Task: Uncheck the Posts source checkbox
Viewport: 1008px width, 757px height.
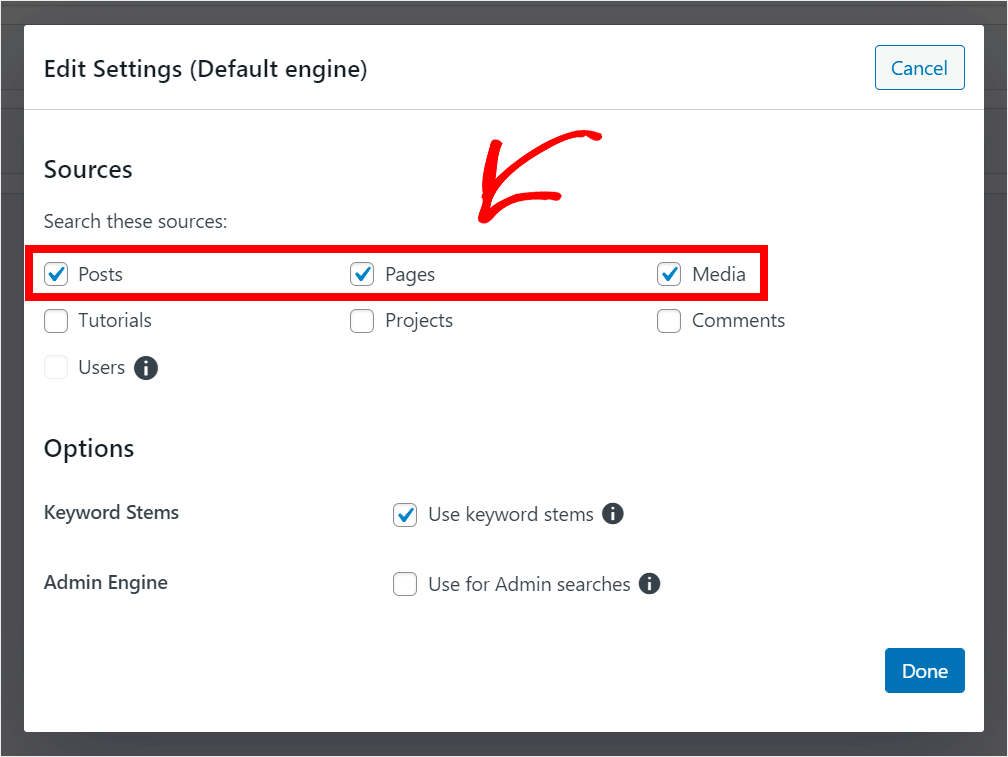Action: pos(56,274)
